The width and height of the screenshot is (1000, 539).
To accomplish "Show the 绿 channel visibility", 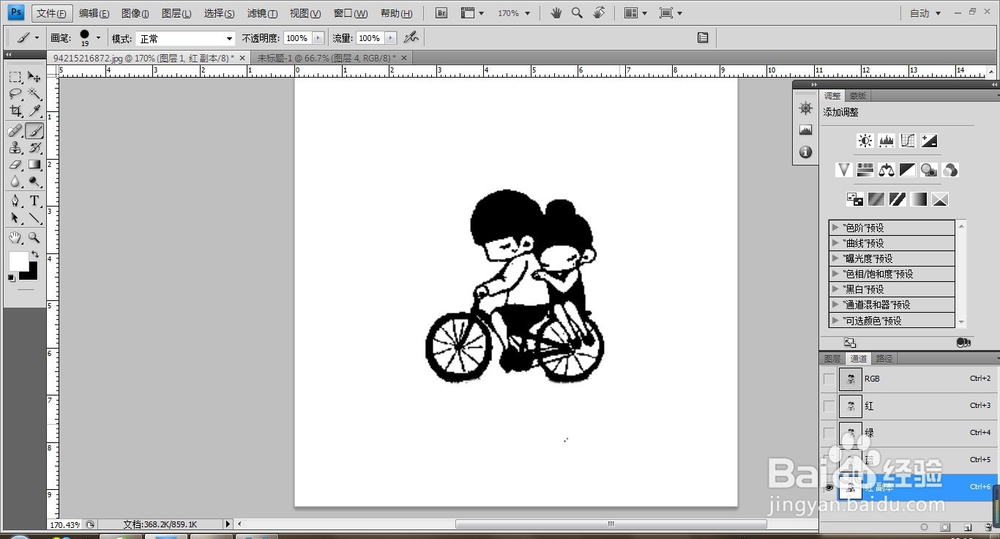I will point(828,433).
